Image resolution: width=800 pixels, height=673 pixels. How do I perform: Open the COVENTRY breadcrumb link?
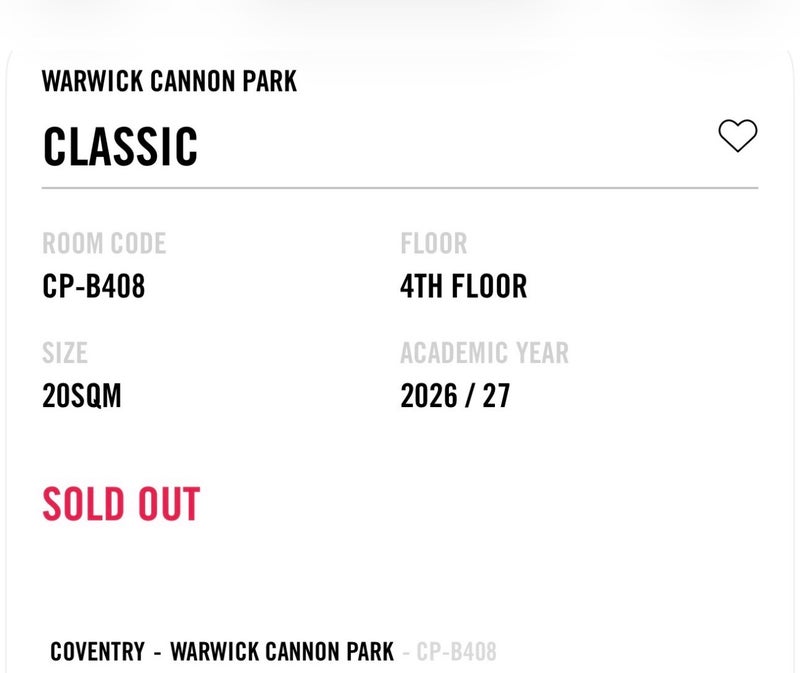(97, 652)
